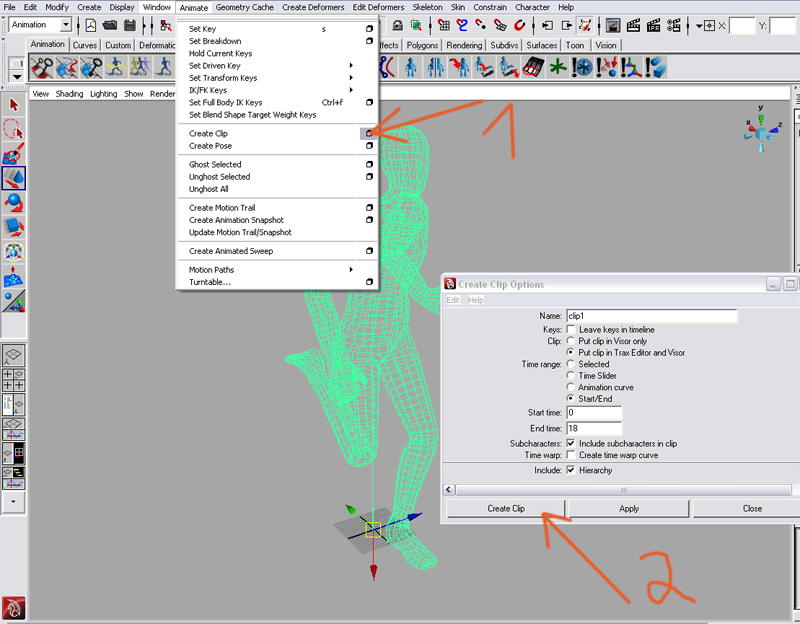
Task: Choose the Scale tool cube icon
Action: click(x=14, y=227)
